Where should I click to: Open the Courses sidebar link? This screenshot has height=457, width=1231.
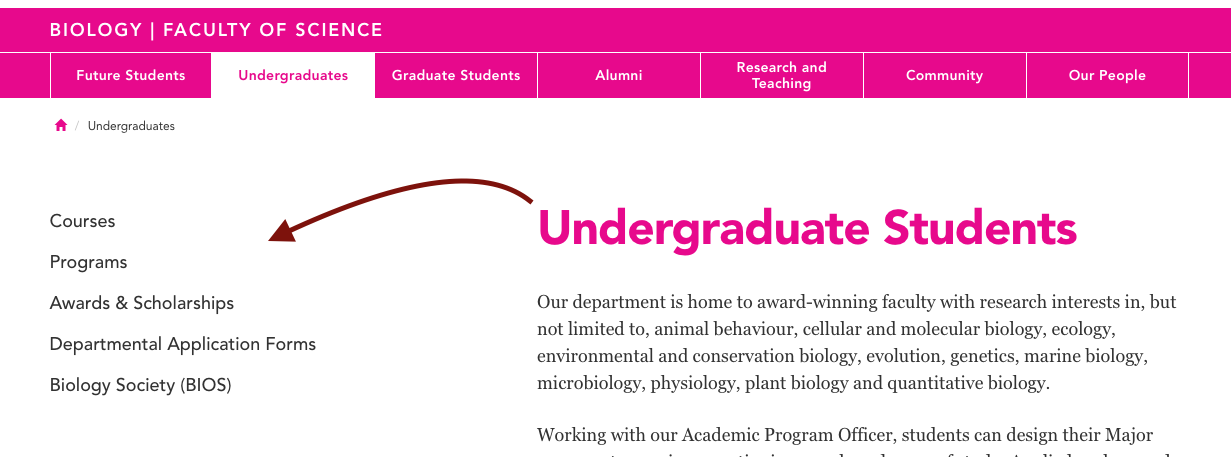[83, 221]
